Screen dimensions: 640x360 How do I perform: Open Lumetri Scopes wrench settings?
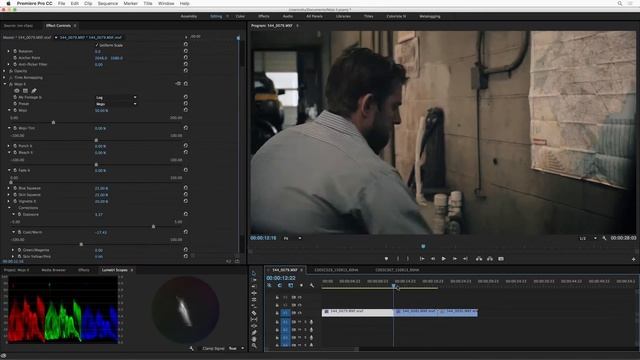coord(191,348)
